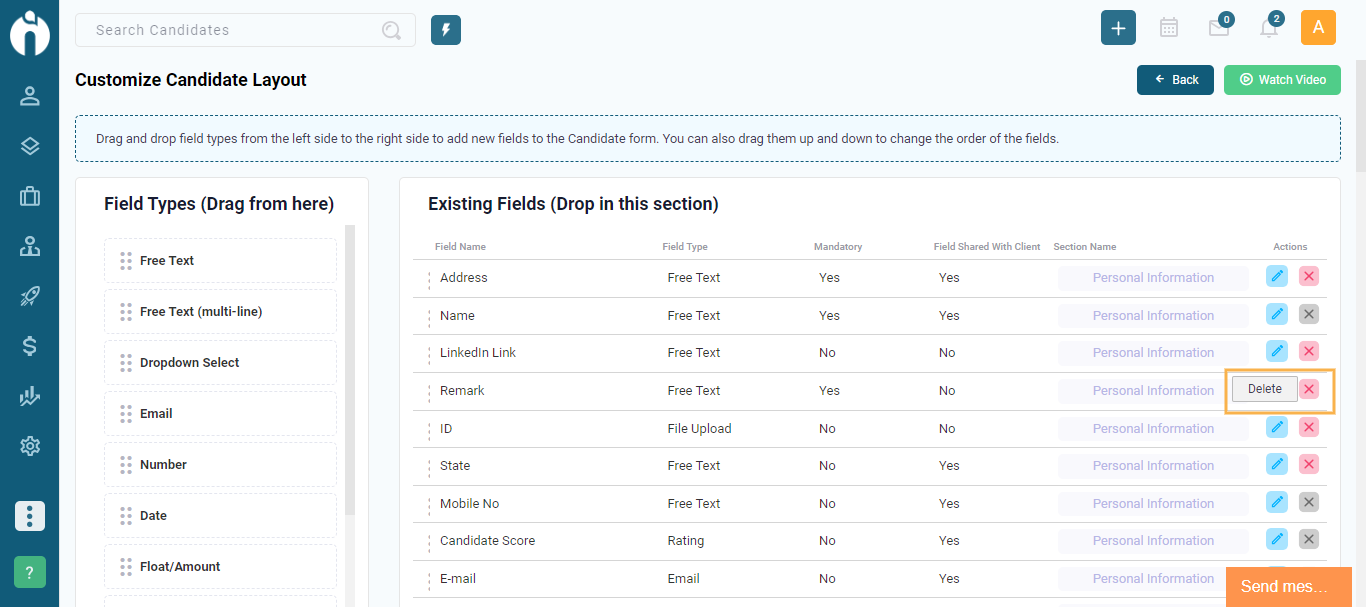Edit the LinkedIn Link field
Viewport: 1366px width, 607px height.
pos(1277,351)
